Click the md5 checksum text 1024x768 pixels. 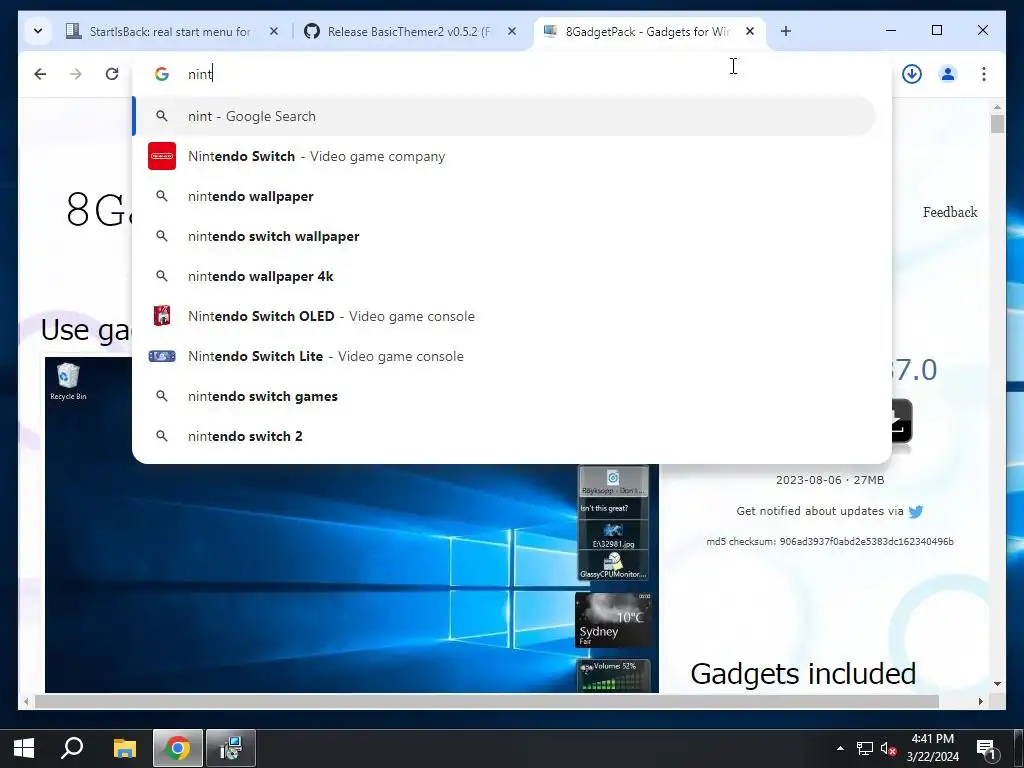point(829,541)
